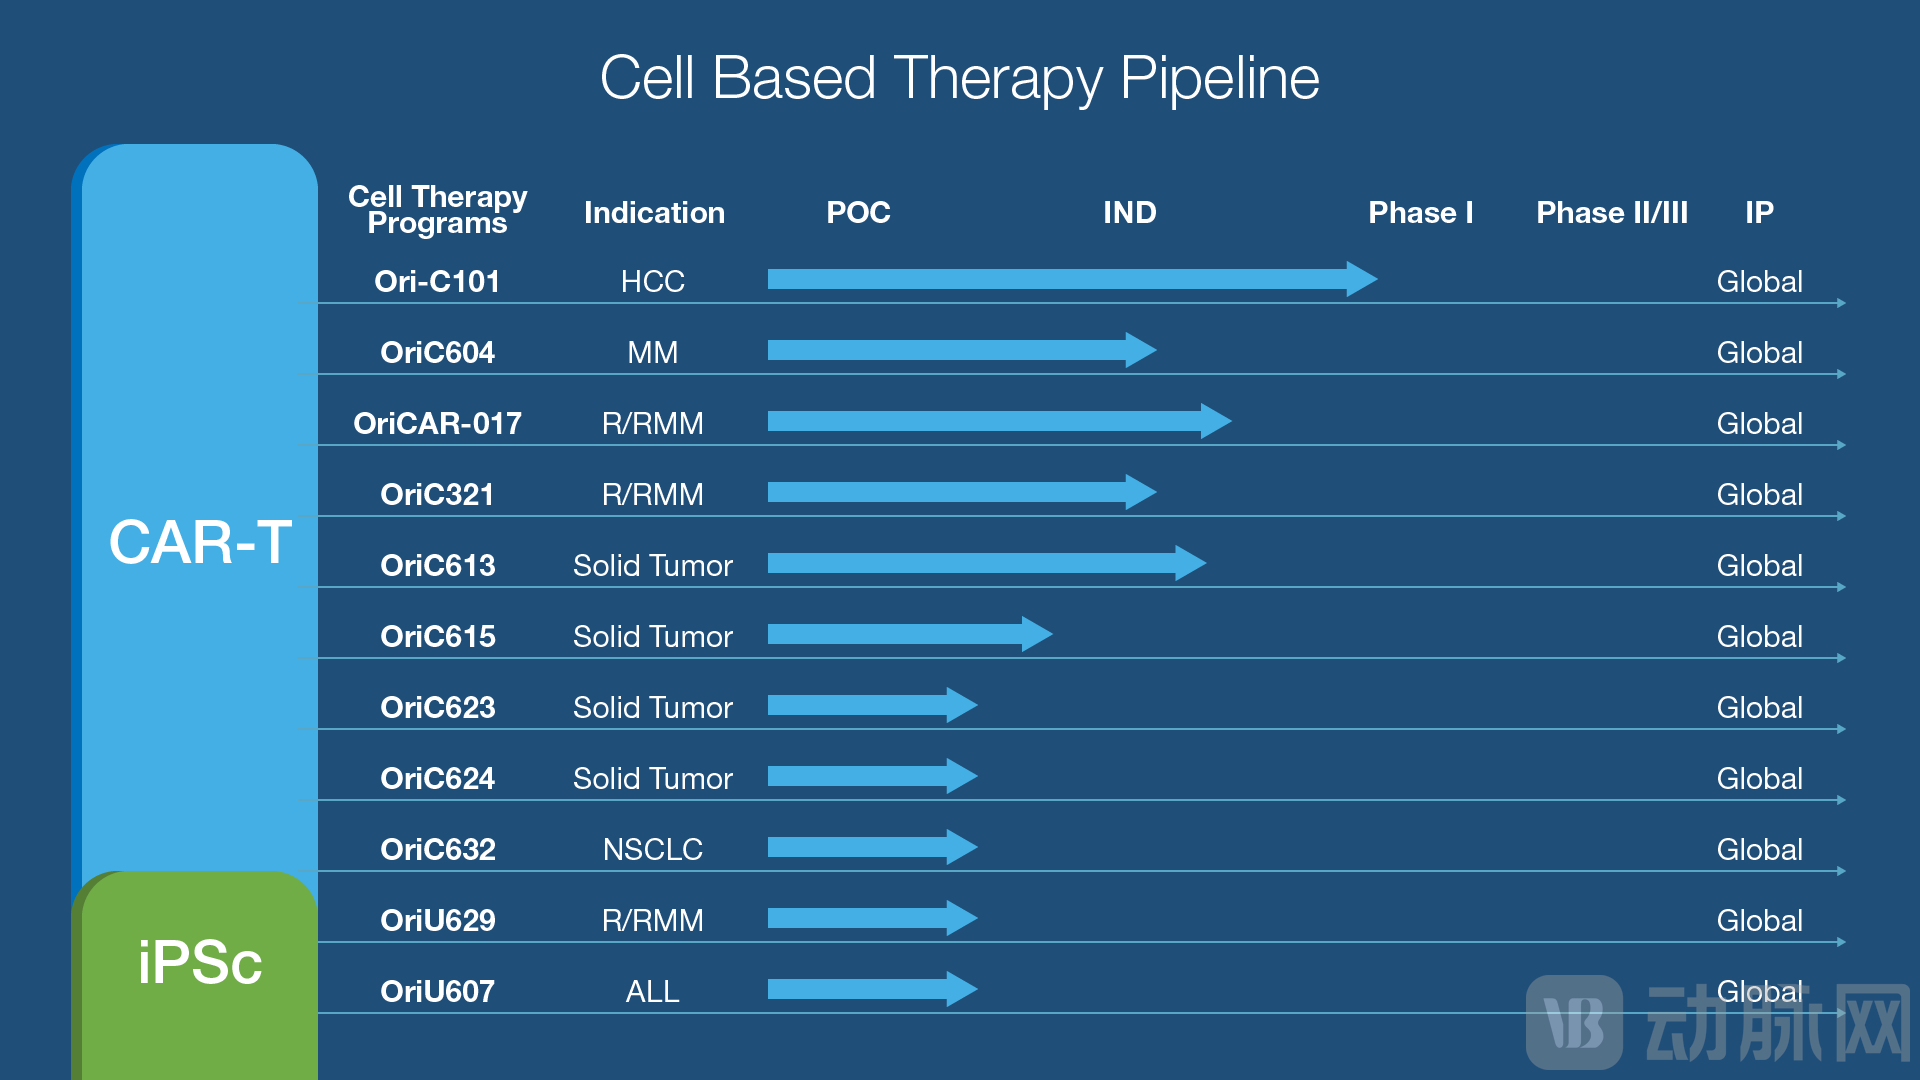Click the OriU629 program name

pos(437,921)
